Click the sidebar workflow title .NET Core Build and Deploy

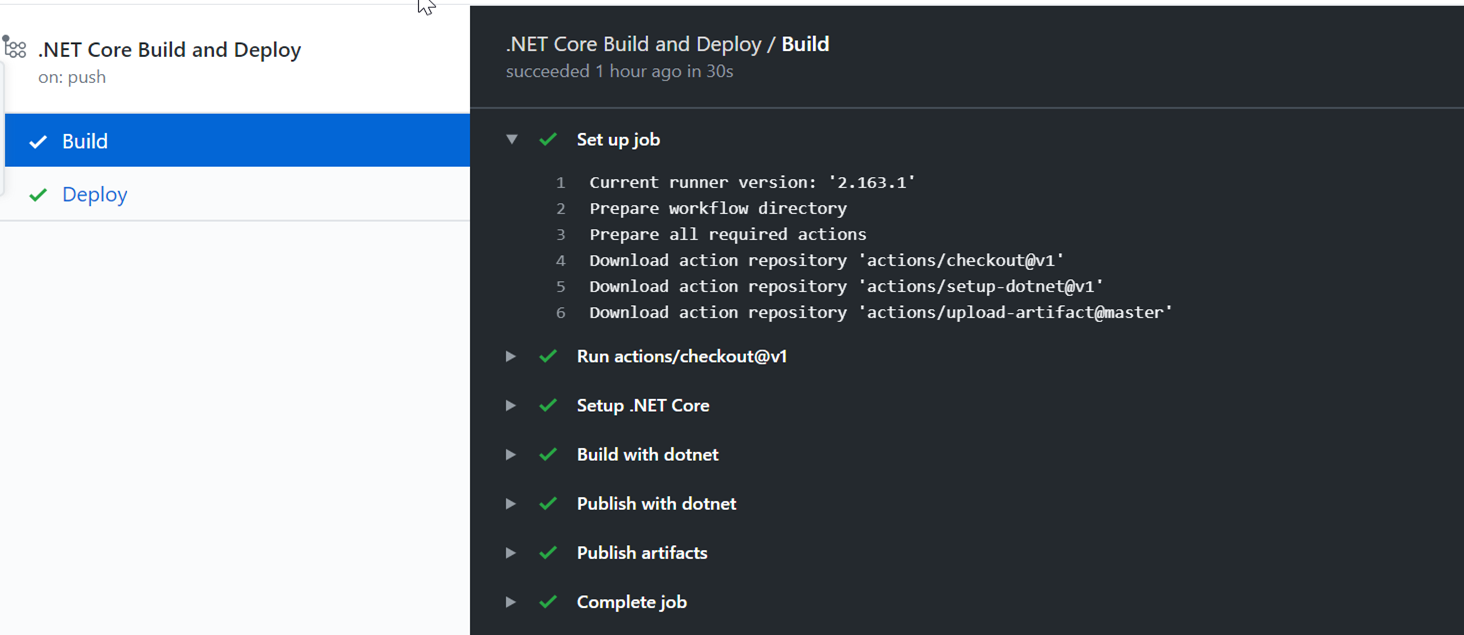169,49
